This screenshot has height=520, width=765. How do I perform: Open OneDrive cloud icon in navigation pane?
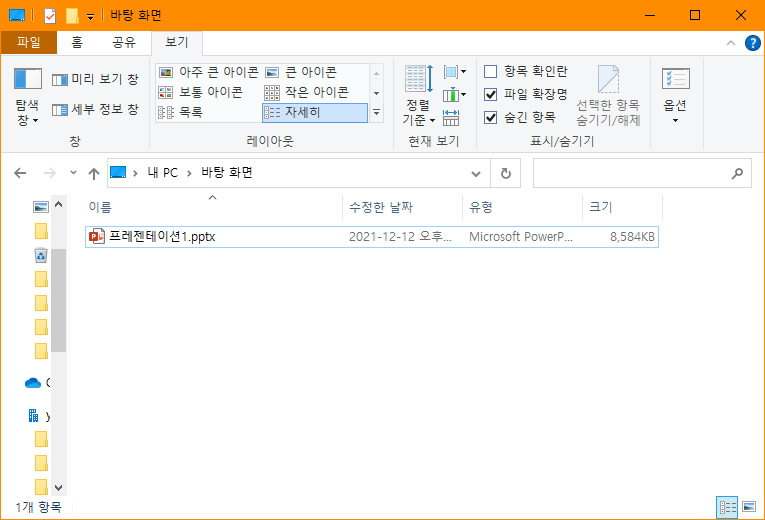(x=33, y=383)
